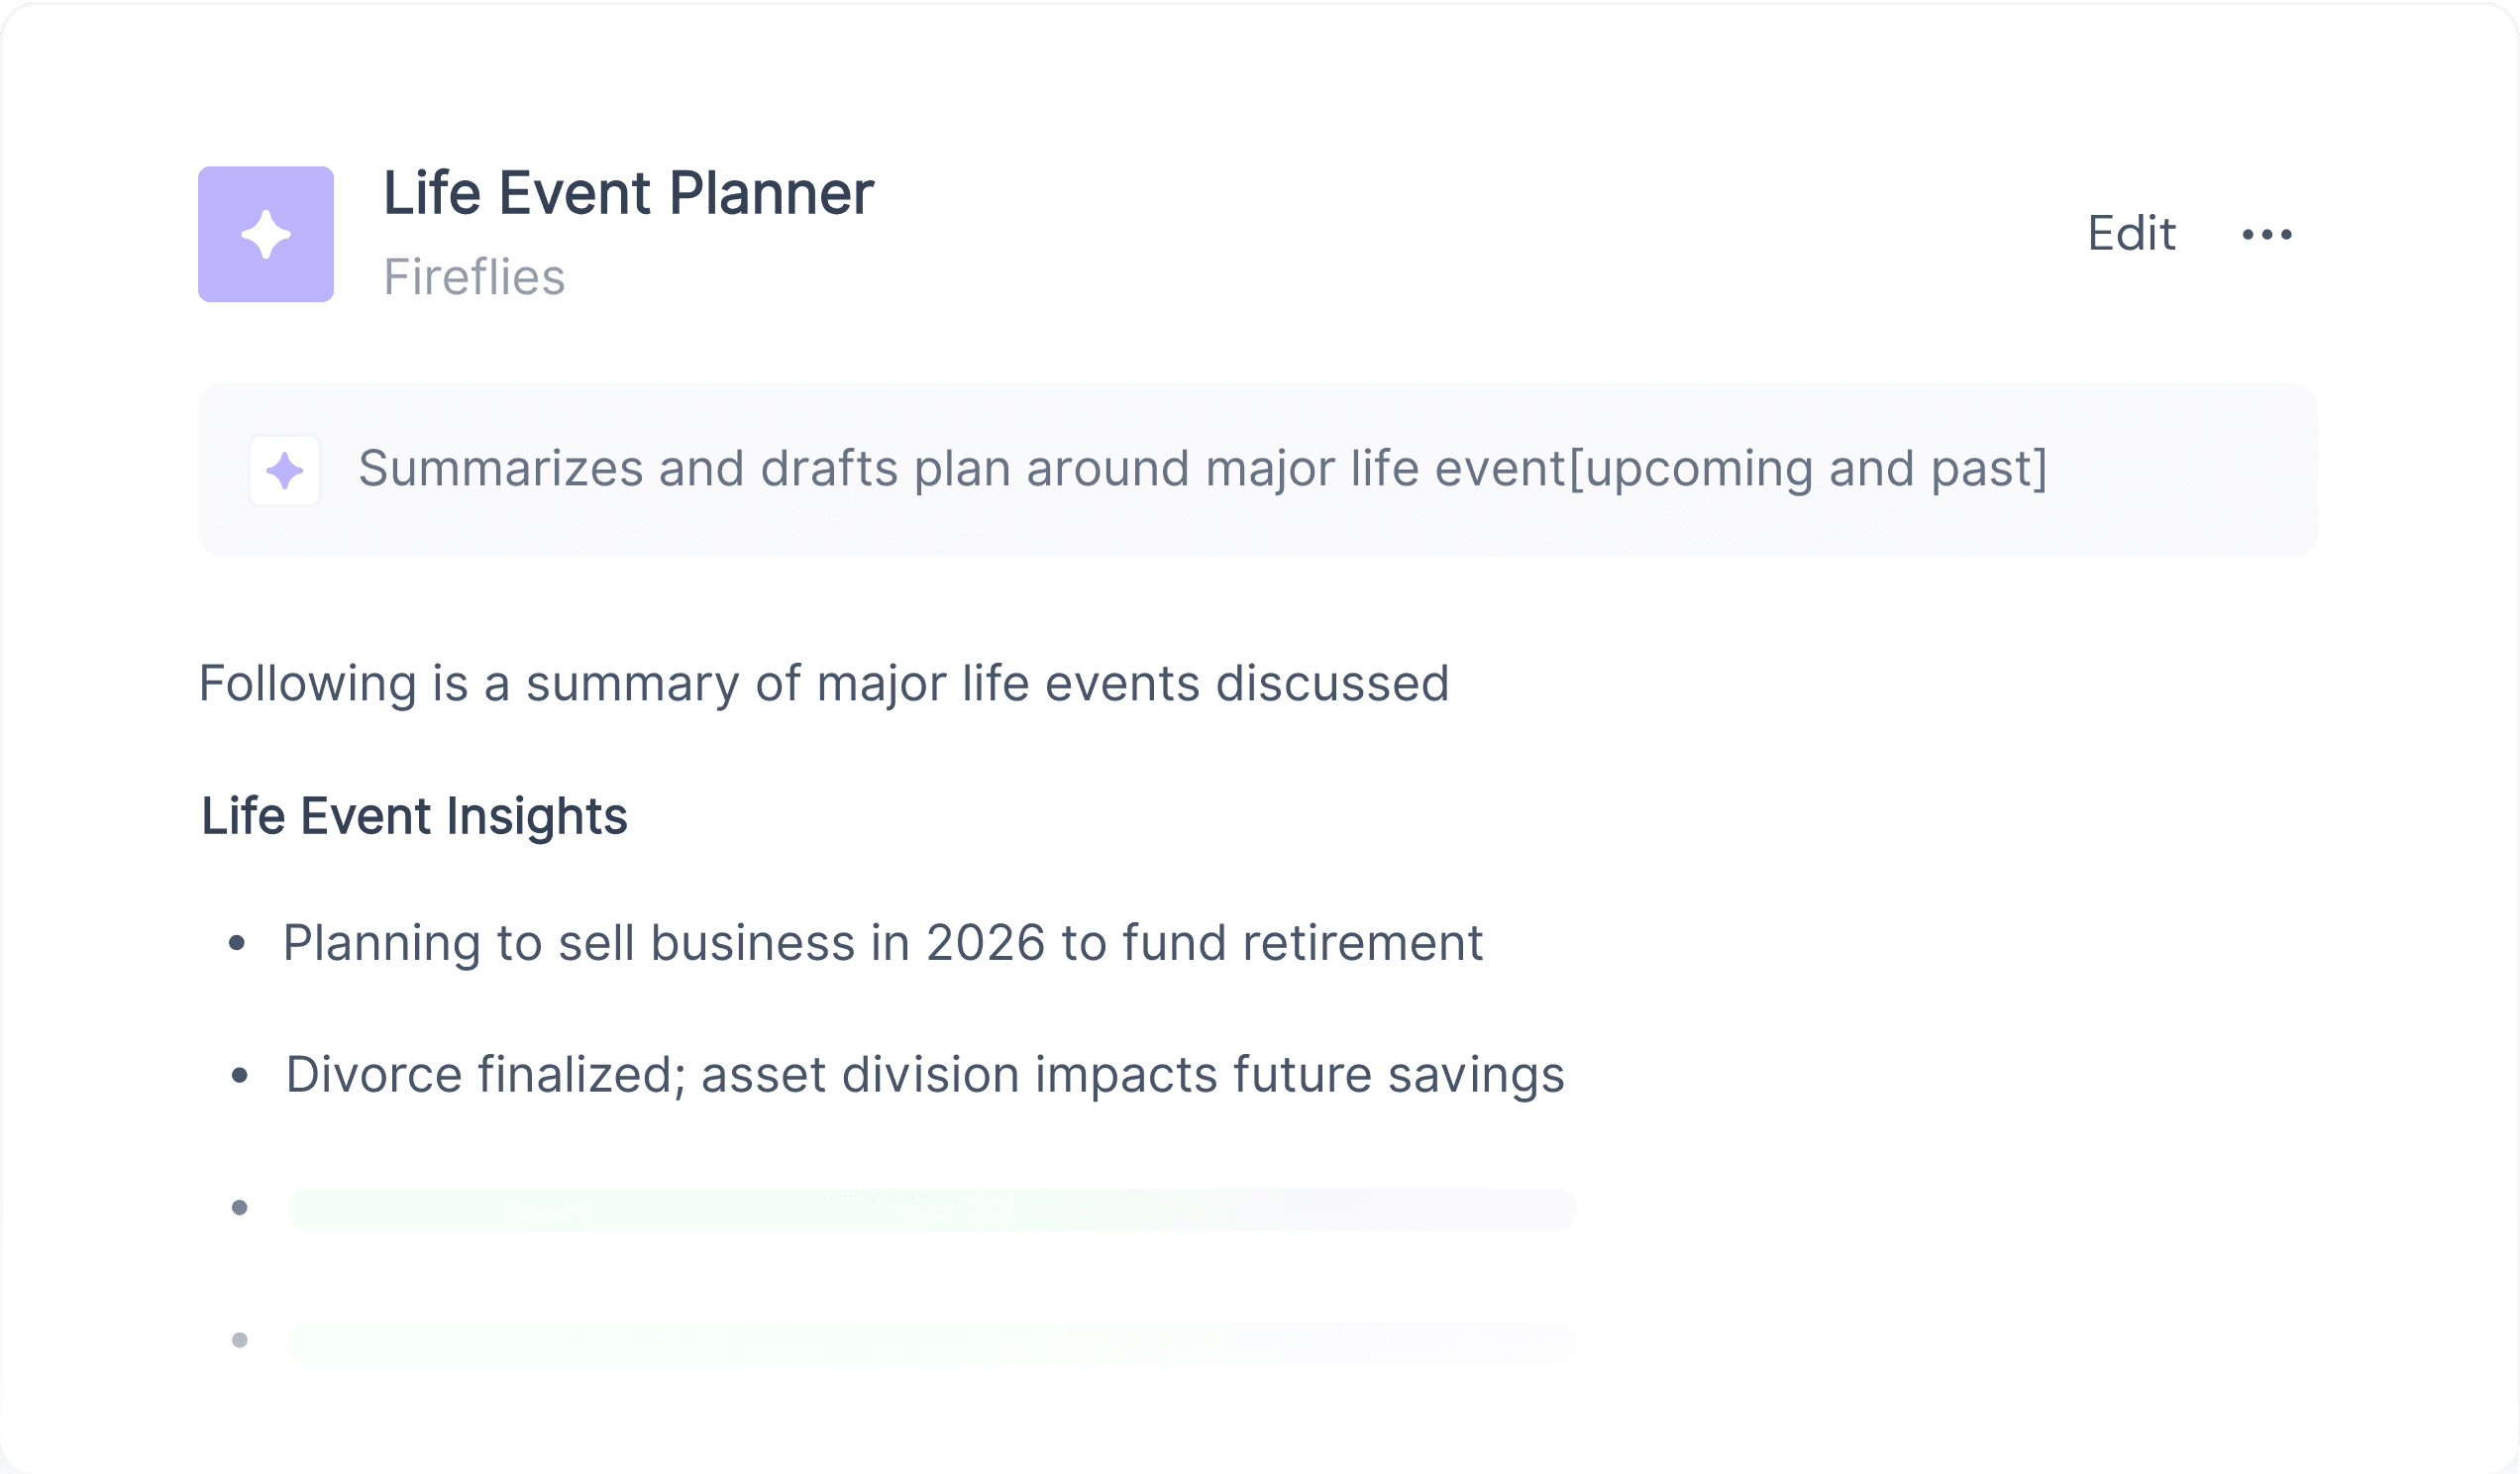The height and width of the screenshot is (1474, 2520).
Task: Click the Life Event Insights heading
Action: pos(414,816)
